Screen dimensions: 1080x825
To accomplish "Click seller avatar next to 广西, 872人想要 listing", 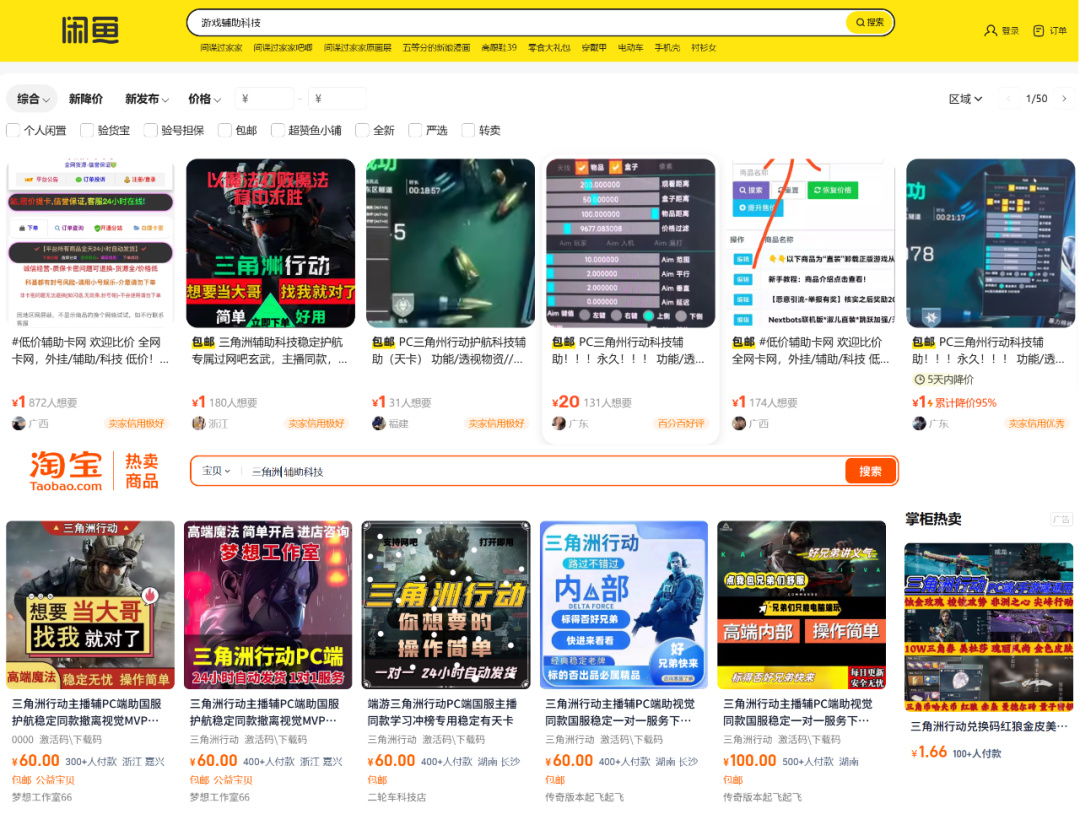I will [x=19, y=424].
